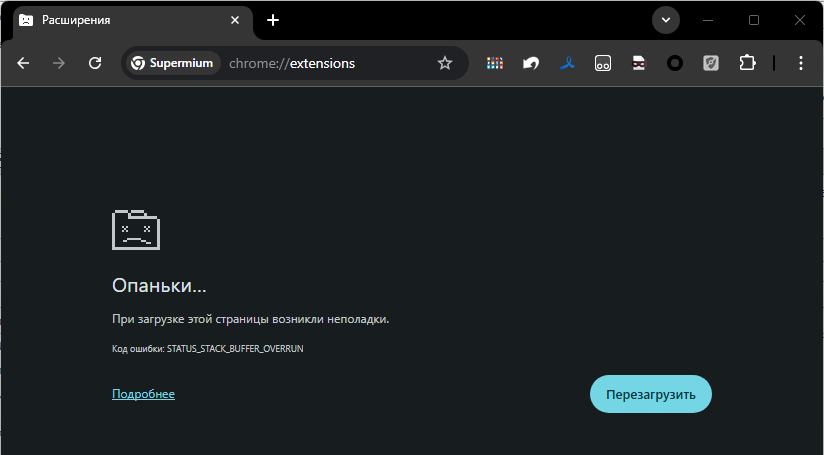Click the white curved undo-arrow extension icon
Image resolution: width=824 pixels, height=455 pixels.
531,64
